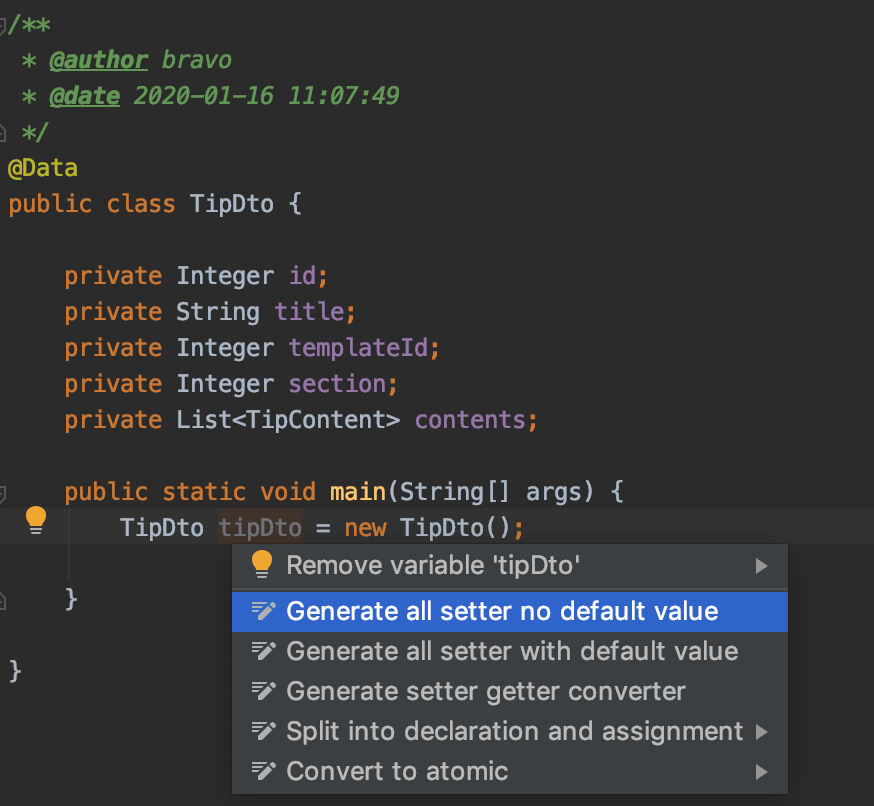Click pencil icon of Split into declaration and assignment
Image resolution: width=874 pixels, height=806 pixels.
[263, 731]
